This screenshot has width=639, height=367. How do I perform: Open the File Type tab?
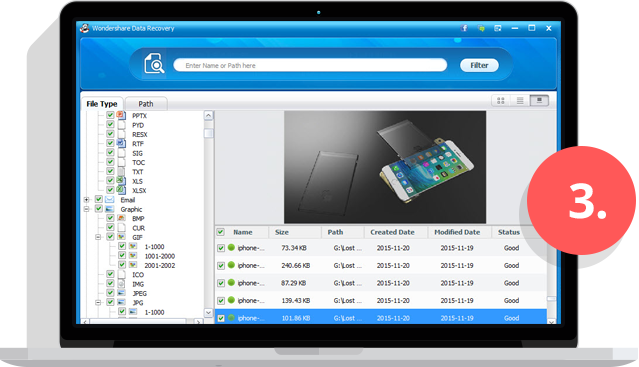coord(102,104)
